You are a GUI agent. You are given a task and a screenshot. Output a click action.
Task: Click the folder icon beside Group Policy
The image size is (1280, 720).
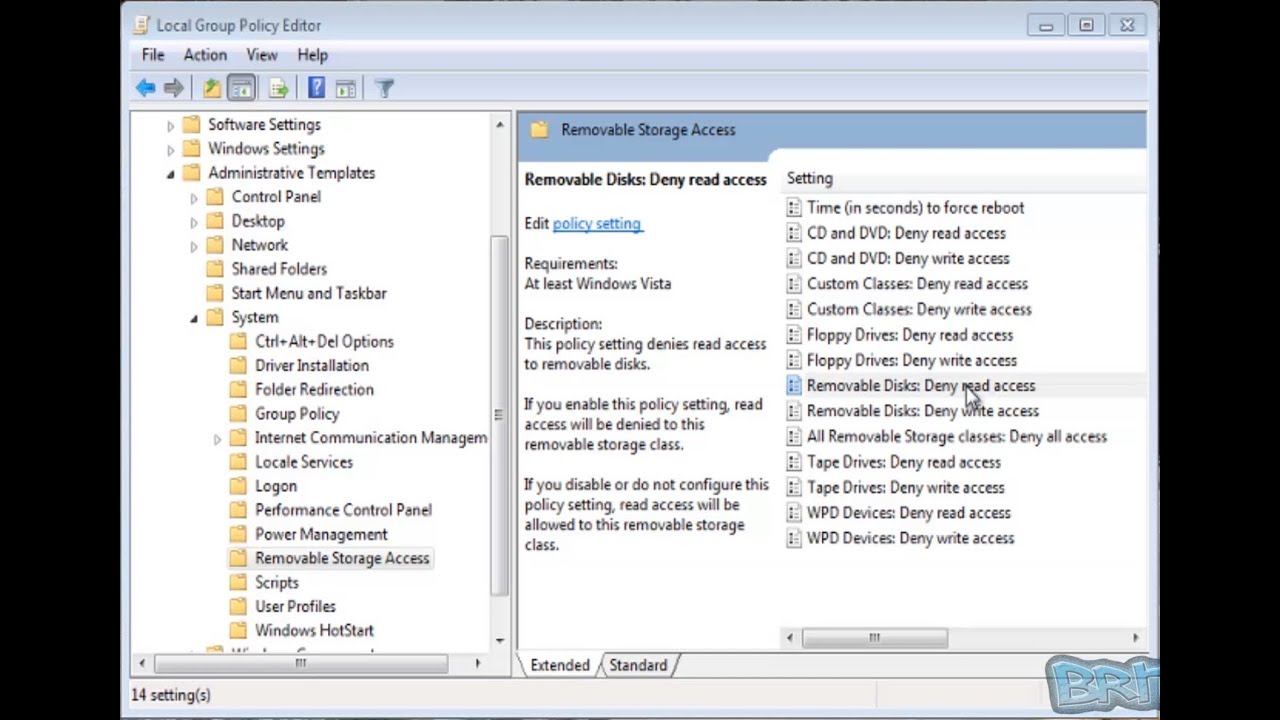238,414
